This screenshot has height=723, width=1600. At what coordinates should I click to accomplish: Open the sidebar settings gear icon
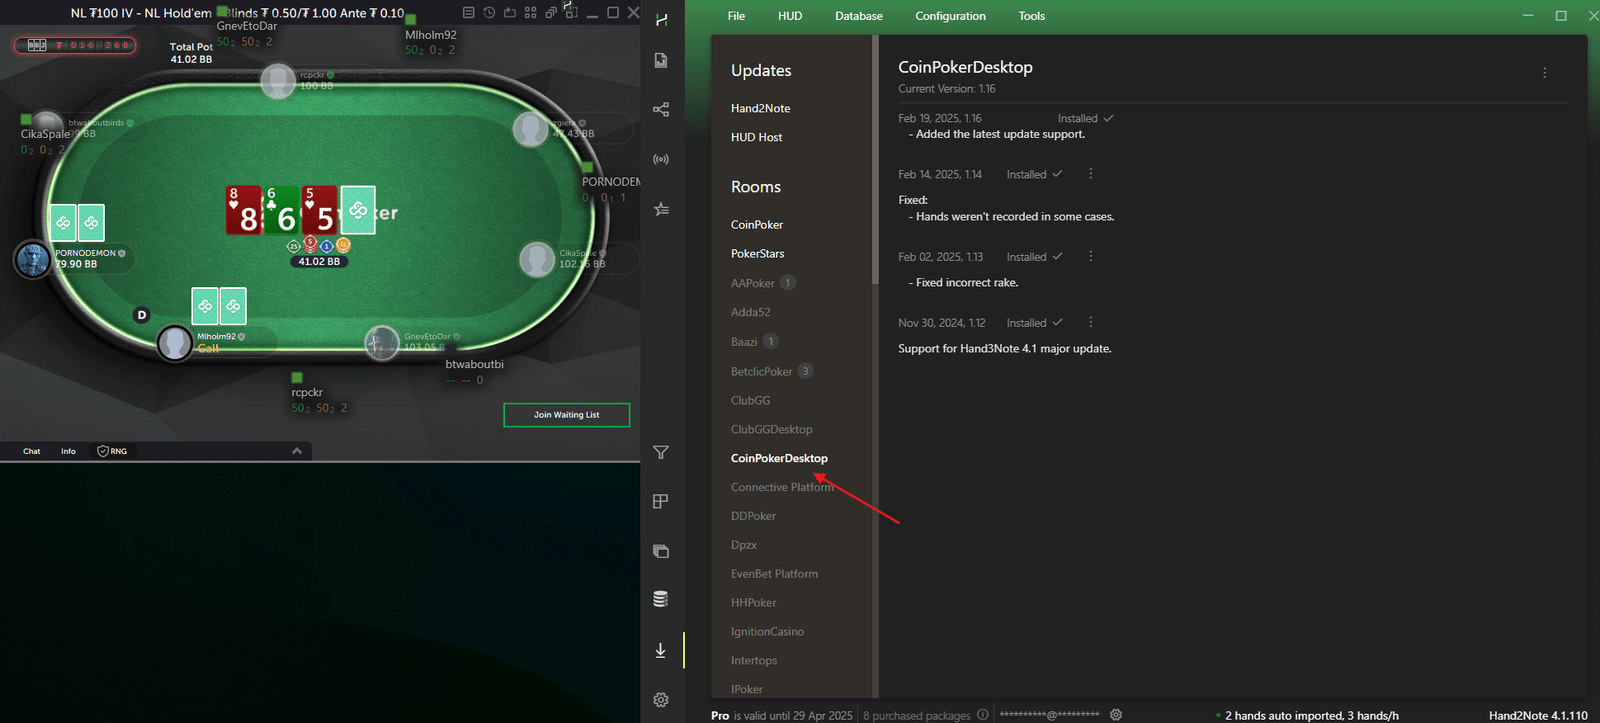pos(661,700)
